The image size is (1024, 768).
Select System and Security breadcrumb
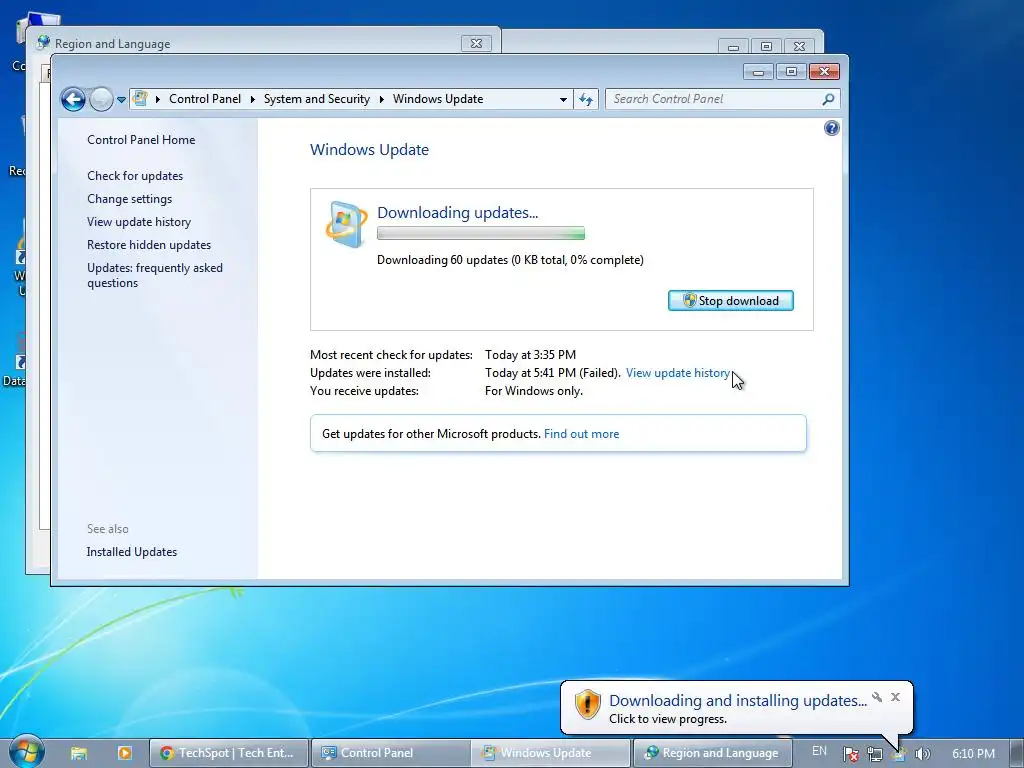pos(317,99)
